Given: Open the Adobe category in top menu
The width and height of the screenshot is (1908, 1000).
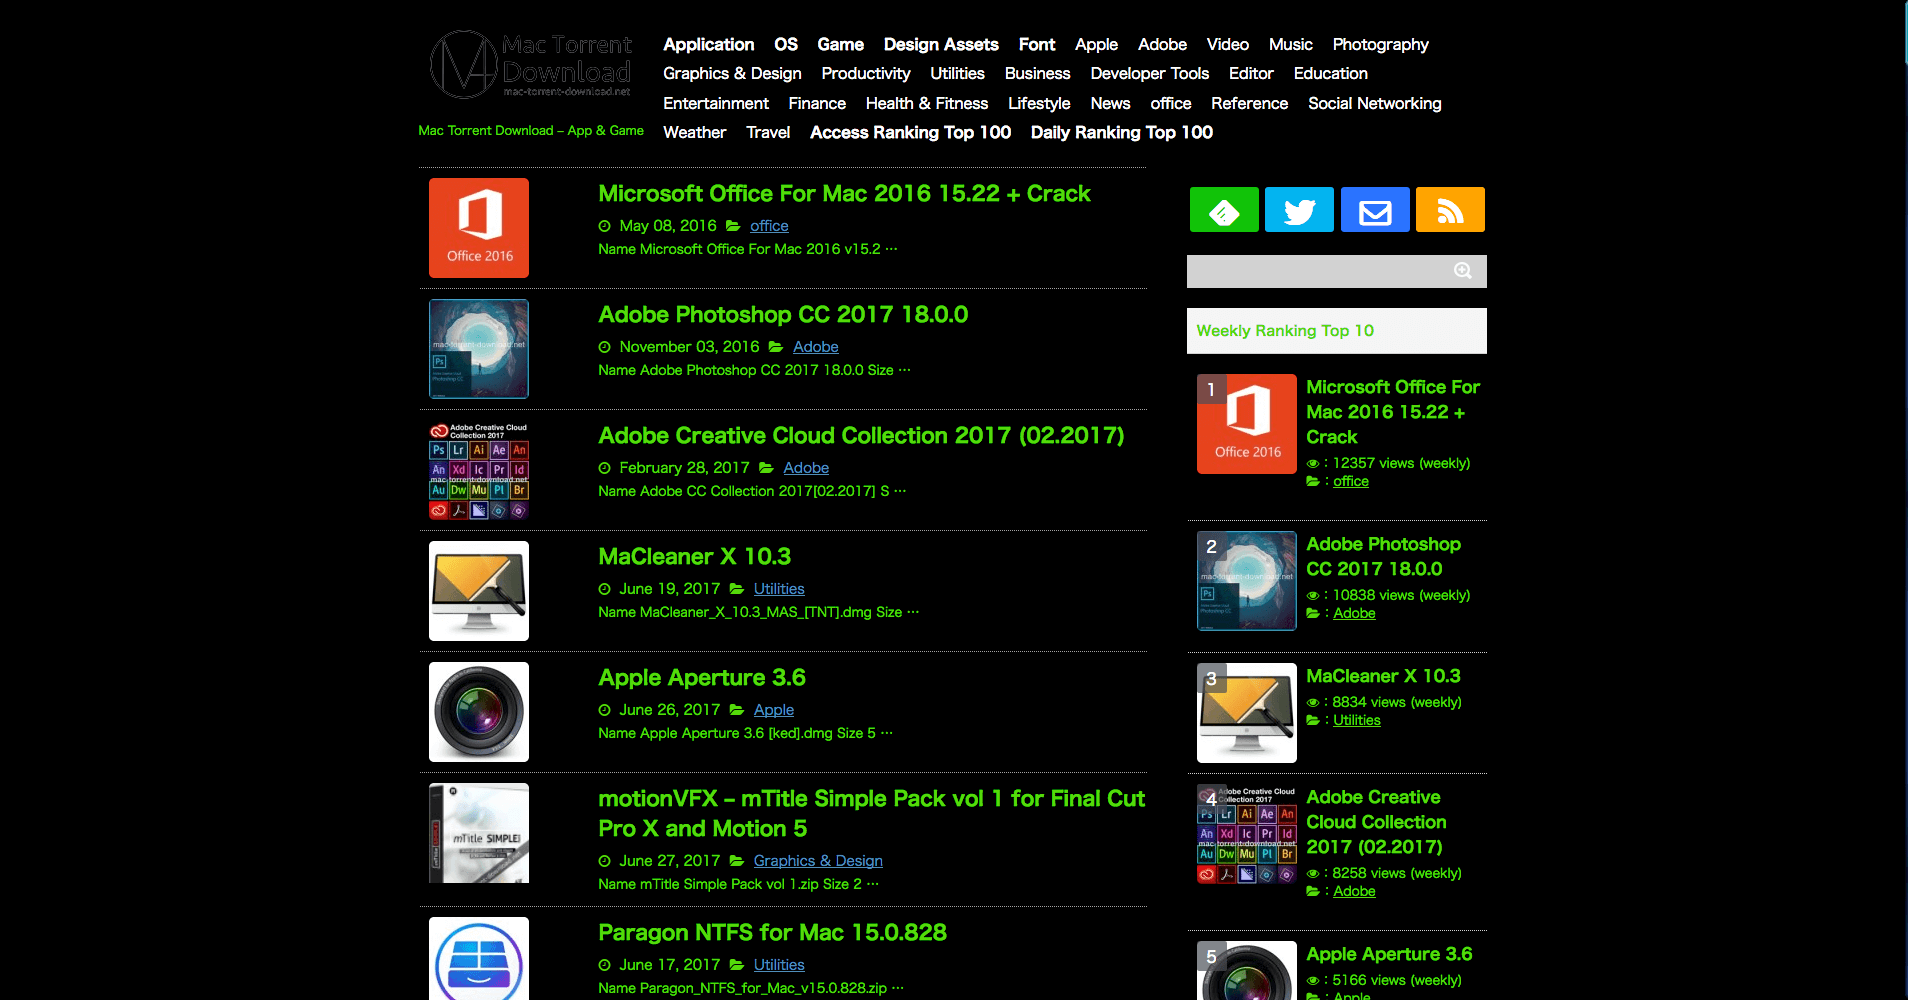Looking at the screenshot, I should click(1162, 44).
